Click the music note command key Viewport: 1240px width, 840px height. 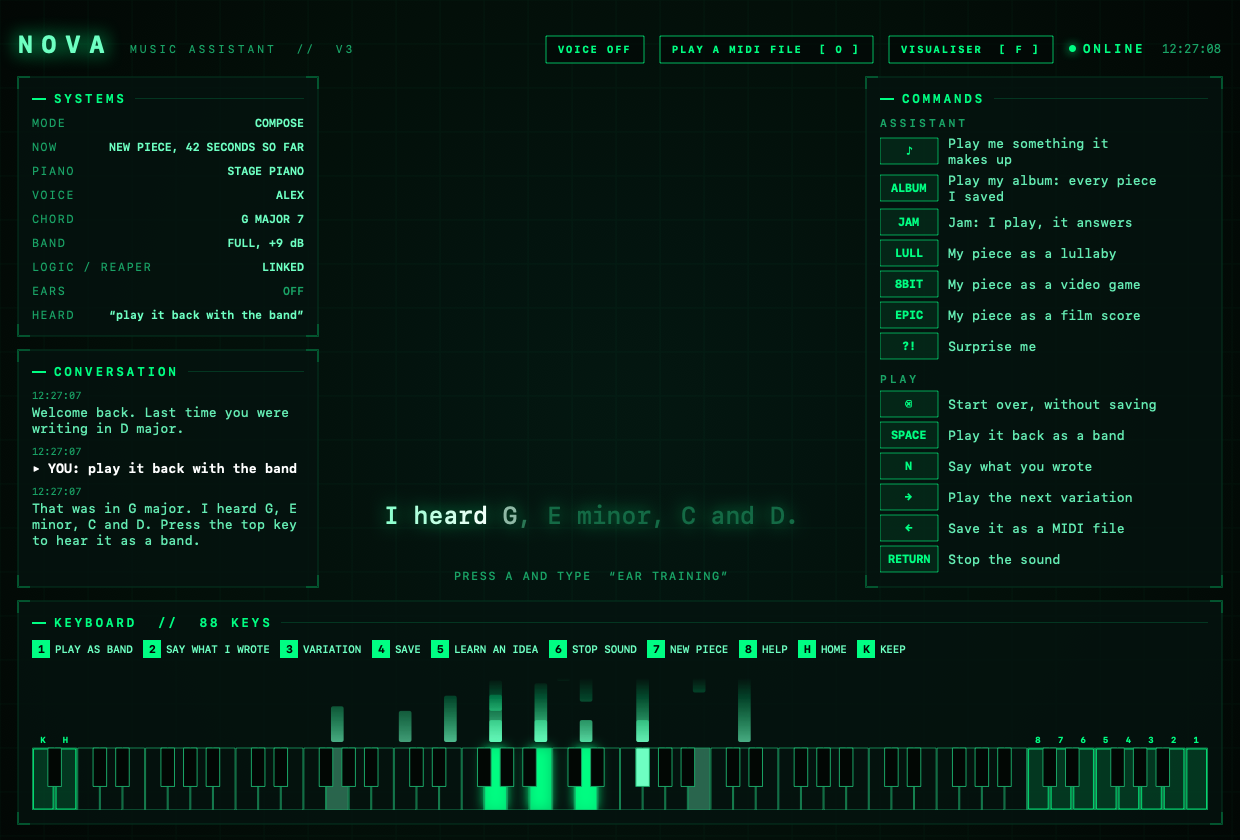coord(909,151)
